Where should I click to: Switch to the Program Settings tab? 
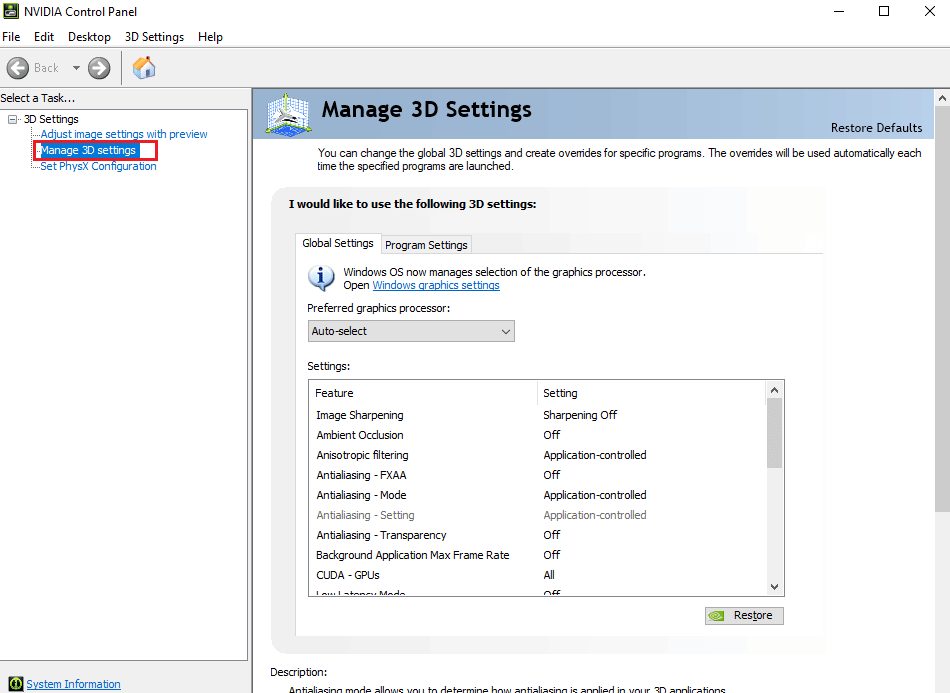pyautogui.click(x=426, y=245)
